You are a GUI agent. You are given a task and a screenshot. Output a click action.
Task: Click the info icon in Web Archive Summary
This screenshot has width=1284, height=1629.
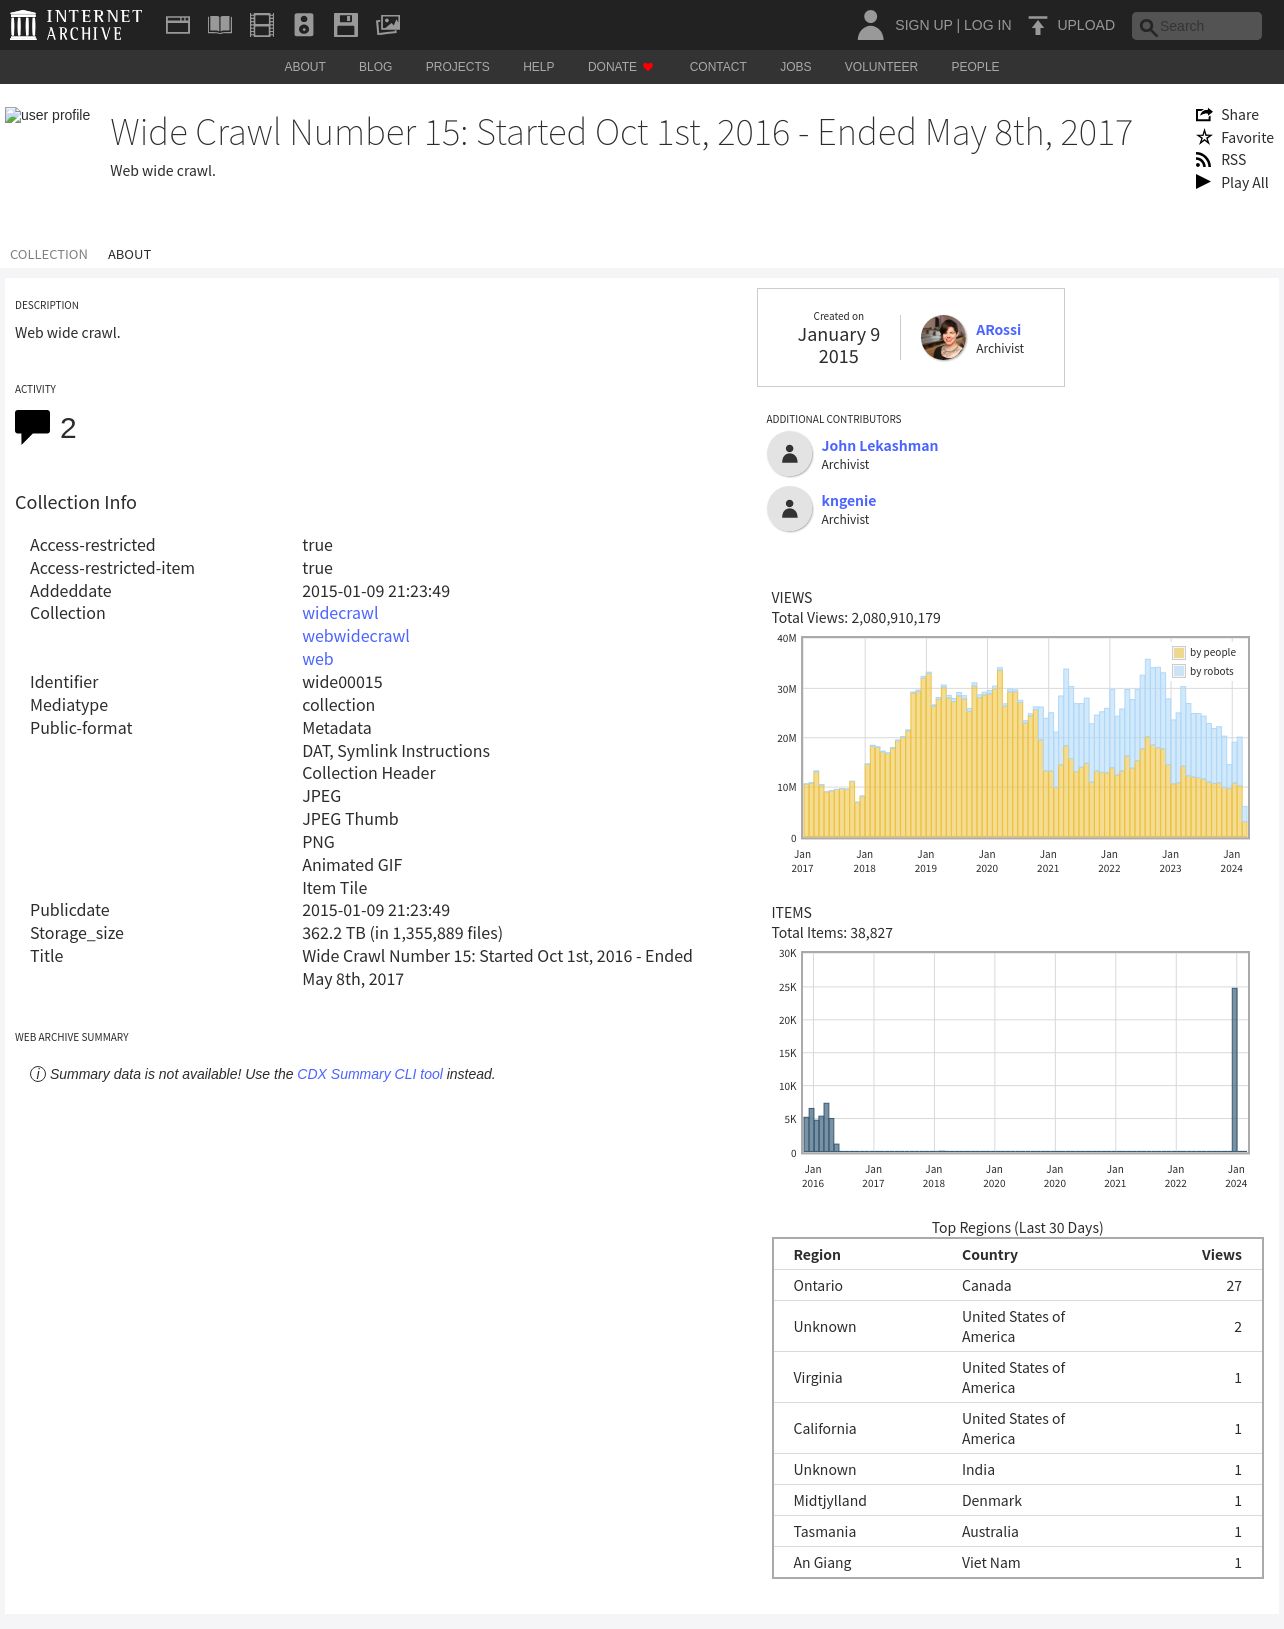coord(38,1074)
